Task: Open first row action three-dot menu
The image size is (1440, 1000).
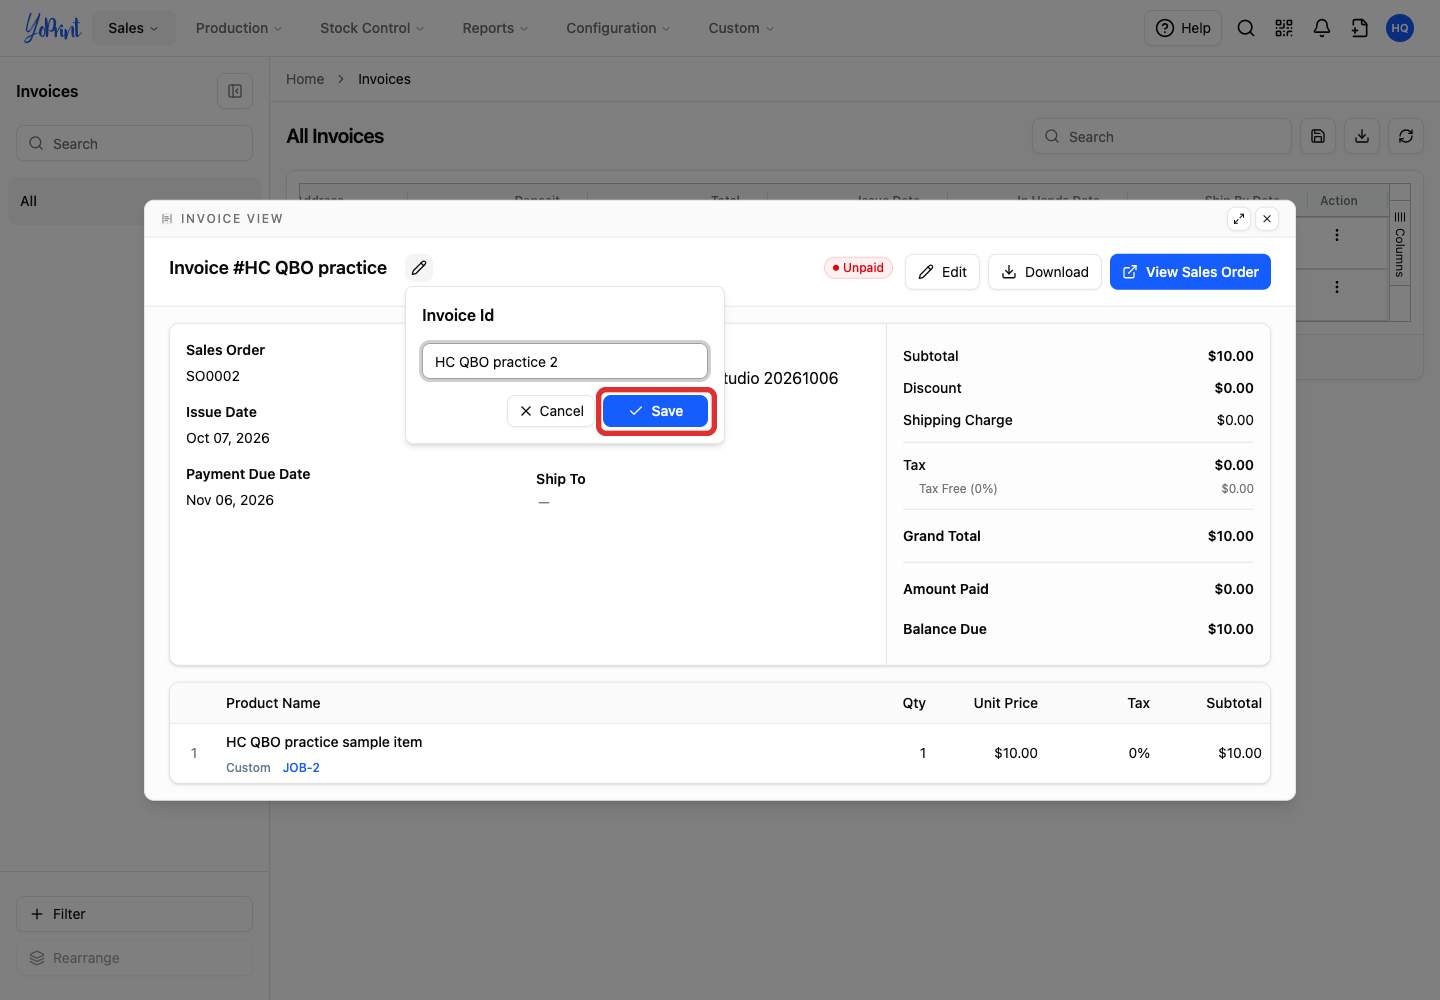Action: pyautogui.click(x=1337, y=235)
